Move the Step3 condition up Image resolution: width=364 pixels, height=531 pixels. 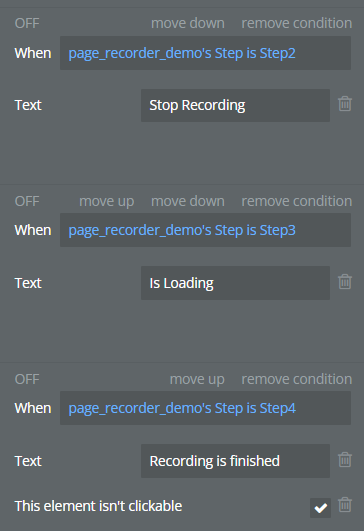pos(107,201)
